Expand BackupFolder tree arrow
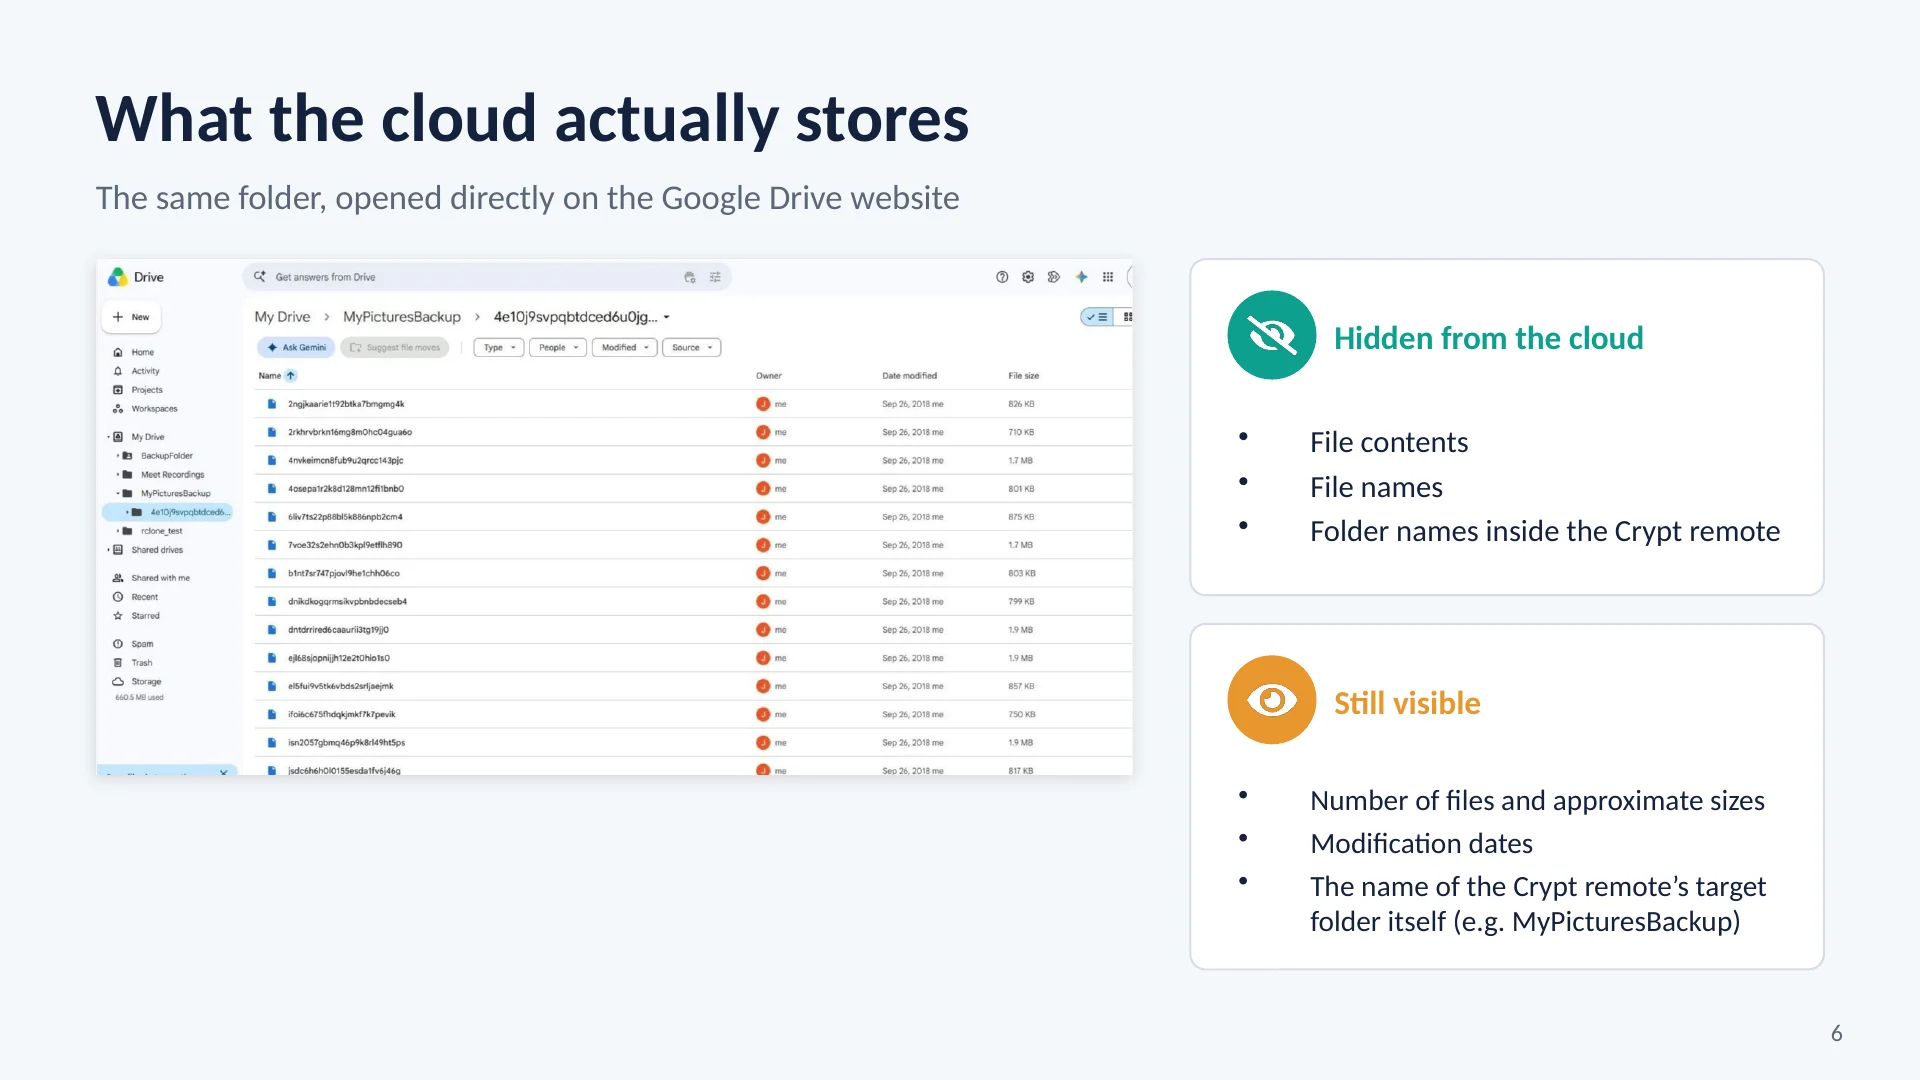 click(x=118, y=456)
